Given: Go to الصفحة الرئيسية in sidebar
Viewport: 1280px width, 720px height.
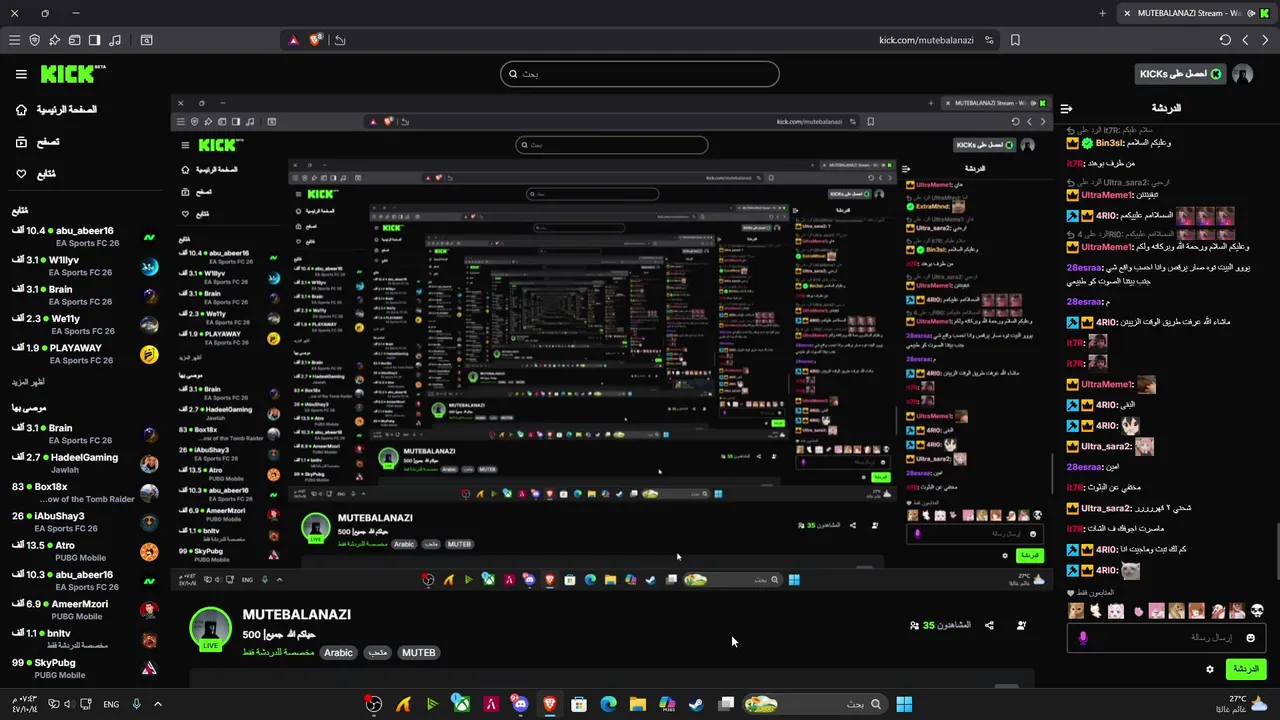Looking at the screenshot, I should (x=55, y=109).
